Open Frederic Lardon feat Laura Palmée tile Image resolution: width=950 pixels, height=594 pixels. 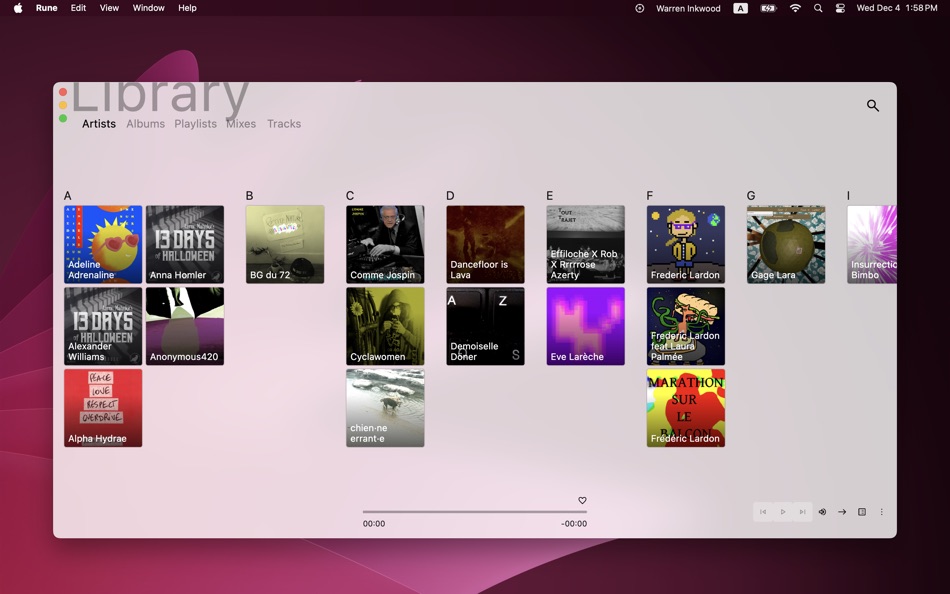[x=686, y=326]
